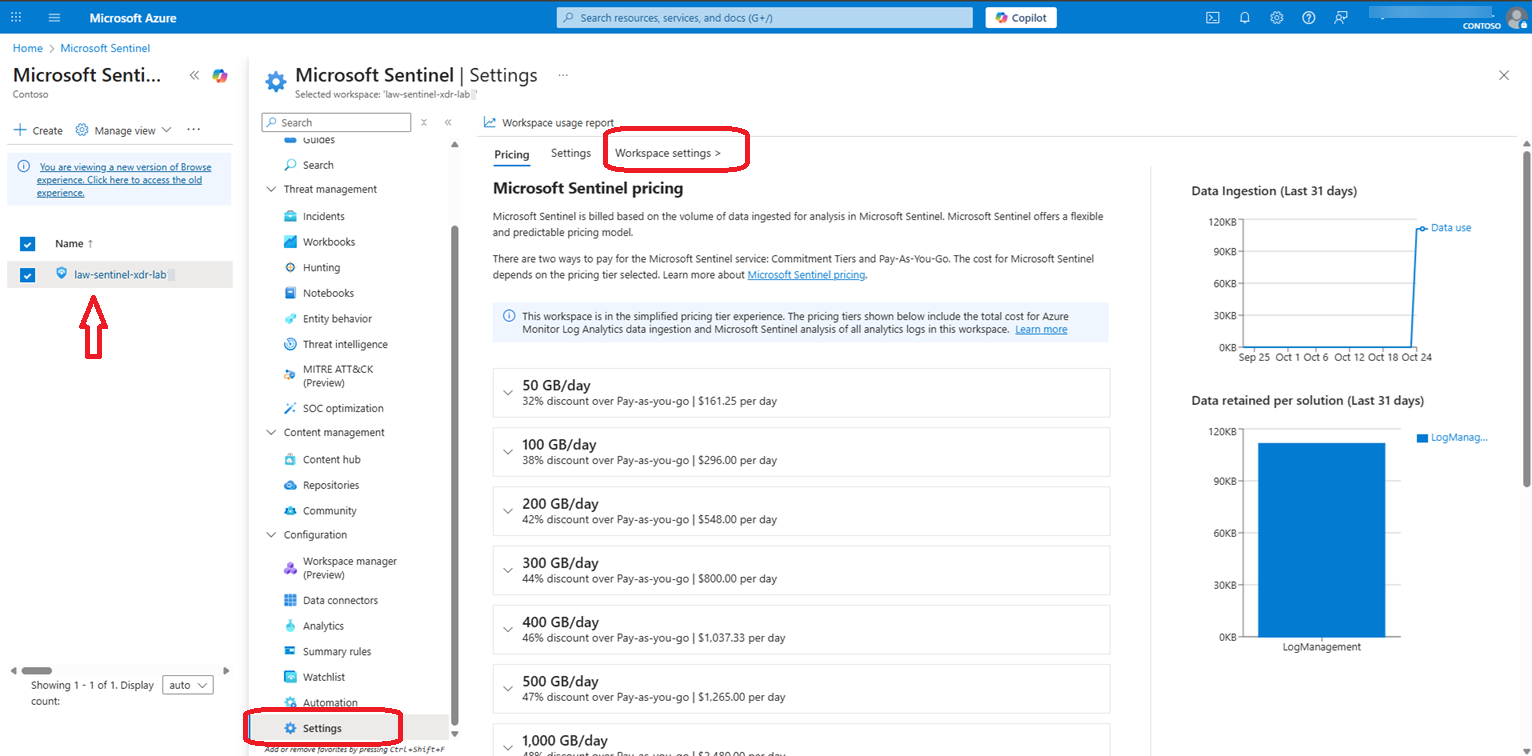Open the Workbooks icon in sidebar
The width and height of the screenshot is (1532, 756).
pos(290,242)
